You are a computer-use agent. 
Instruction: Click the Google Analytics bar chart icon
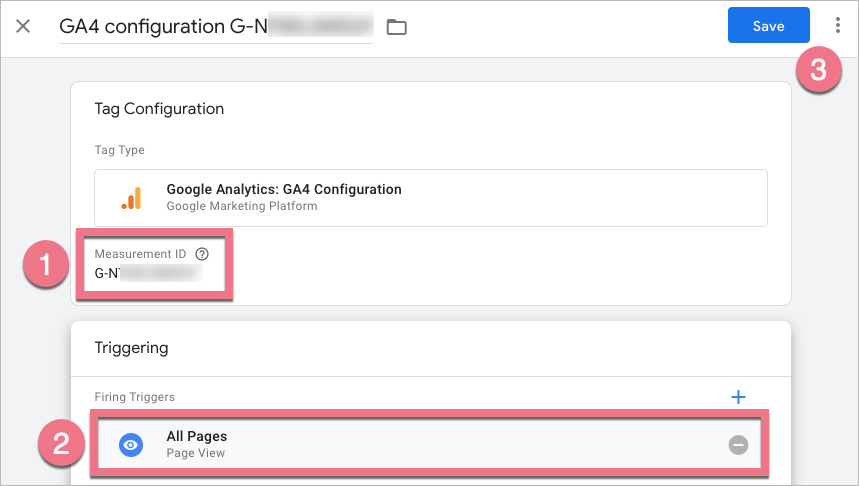(131, 198)
